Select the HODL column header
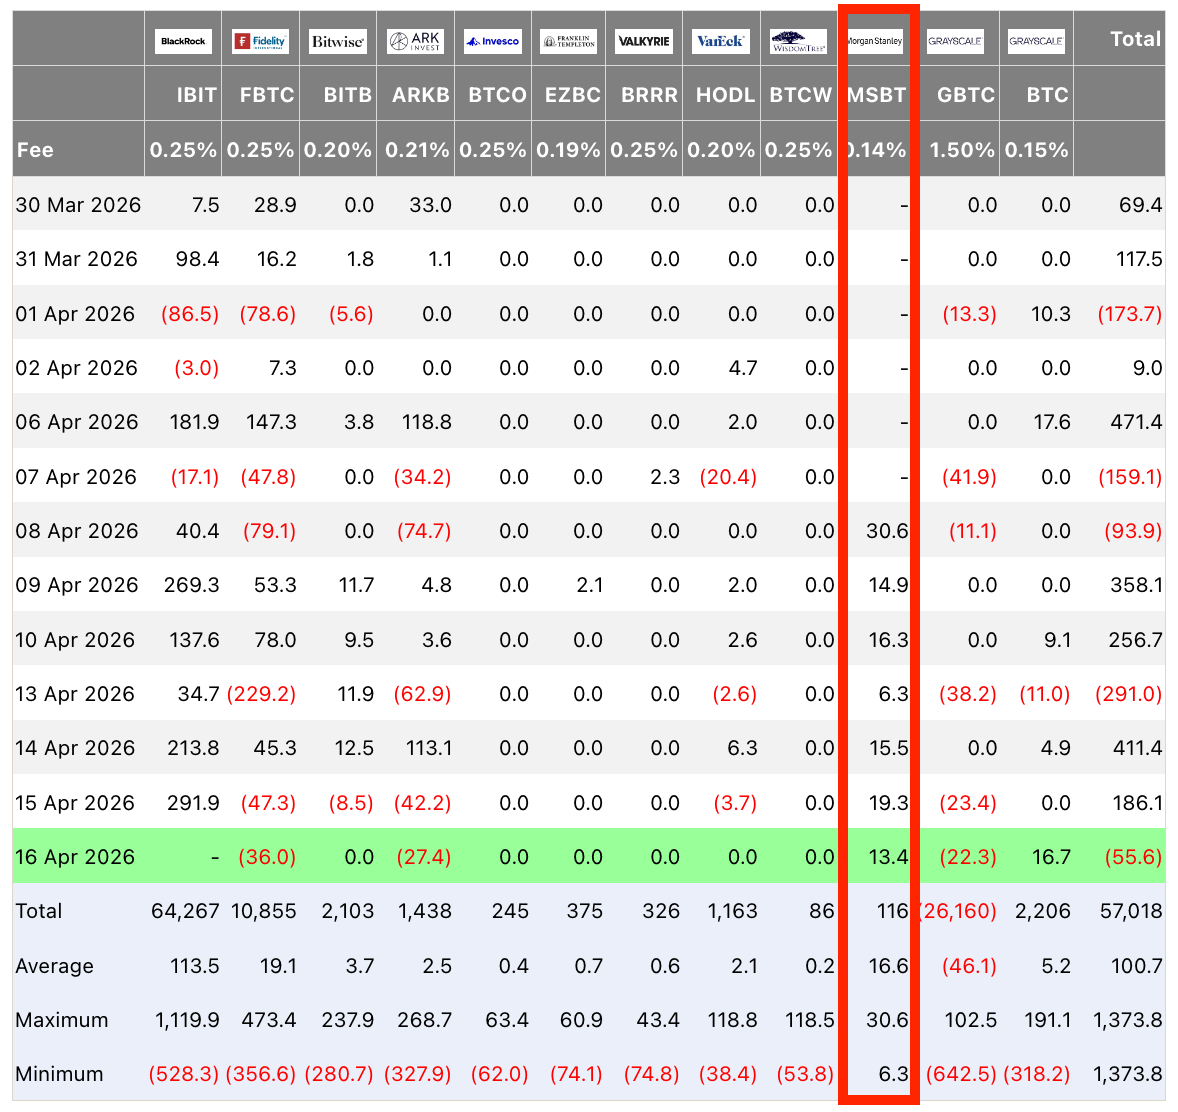 click(x=725, y=95)
